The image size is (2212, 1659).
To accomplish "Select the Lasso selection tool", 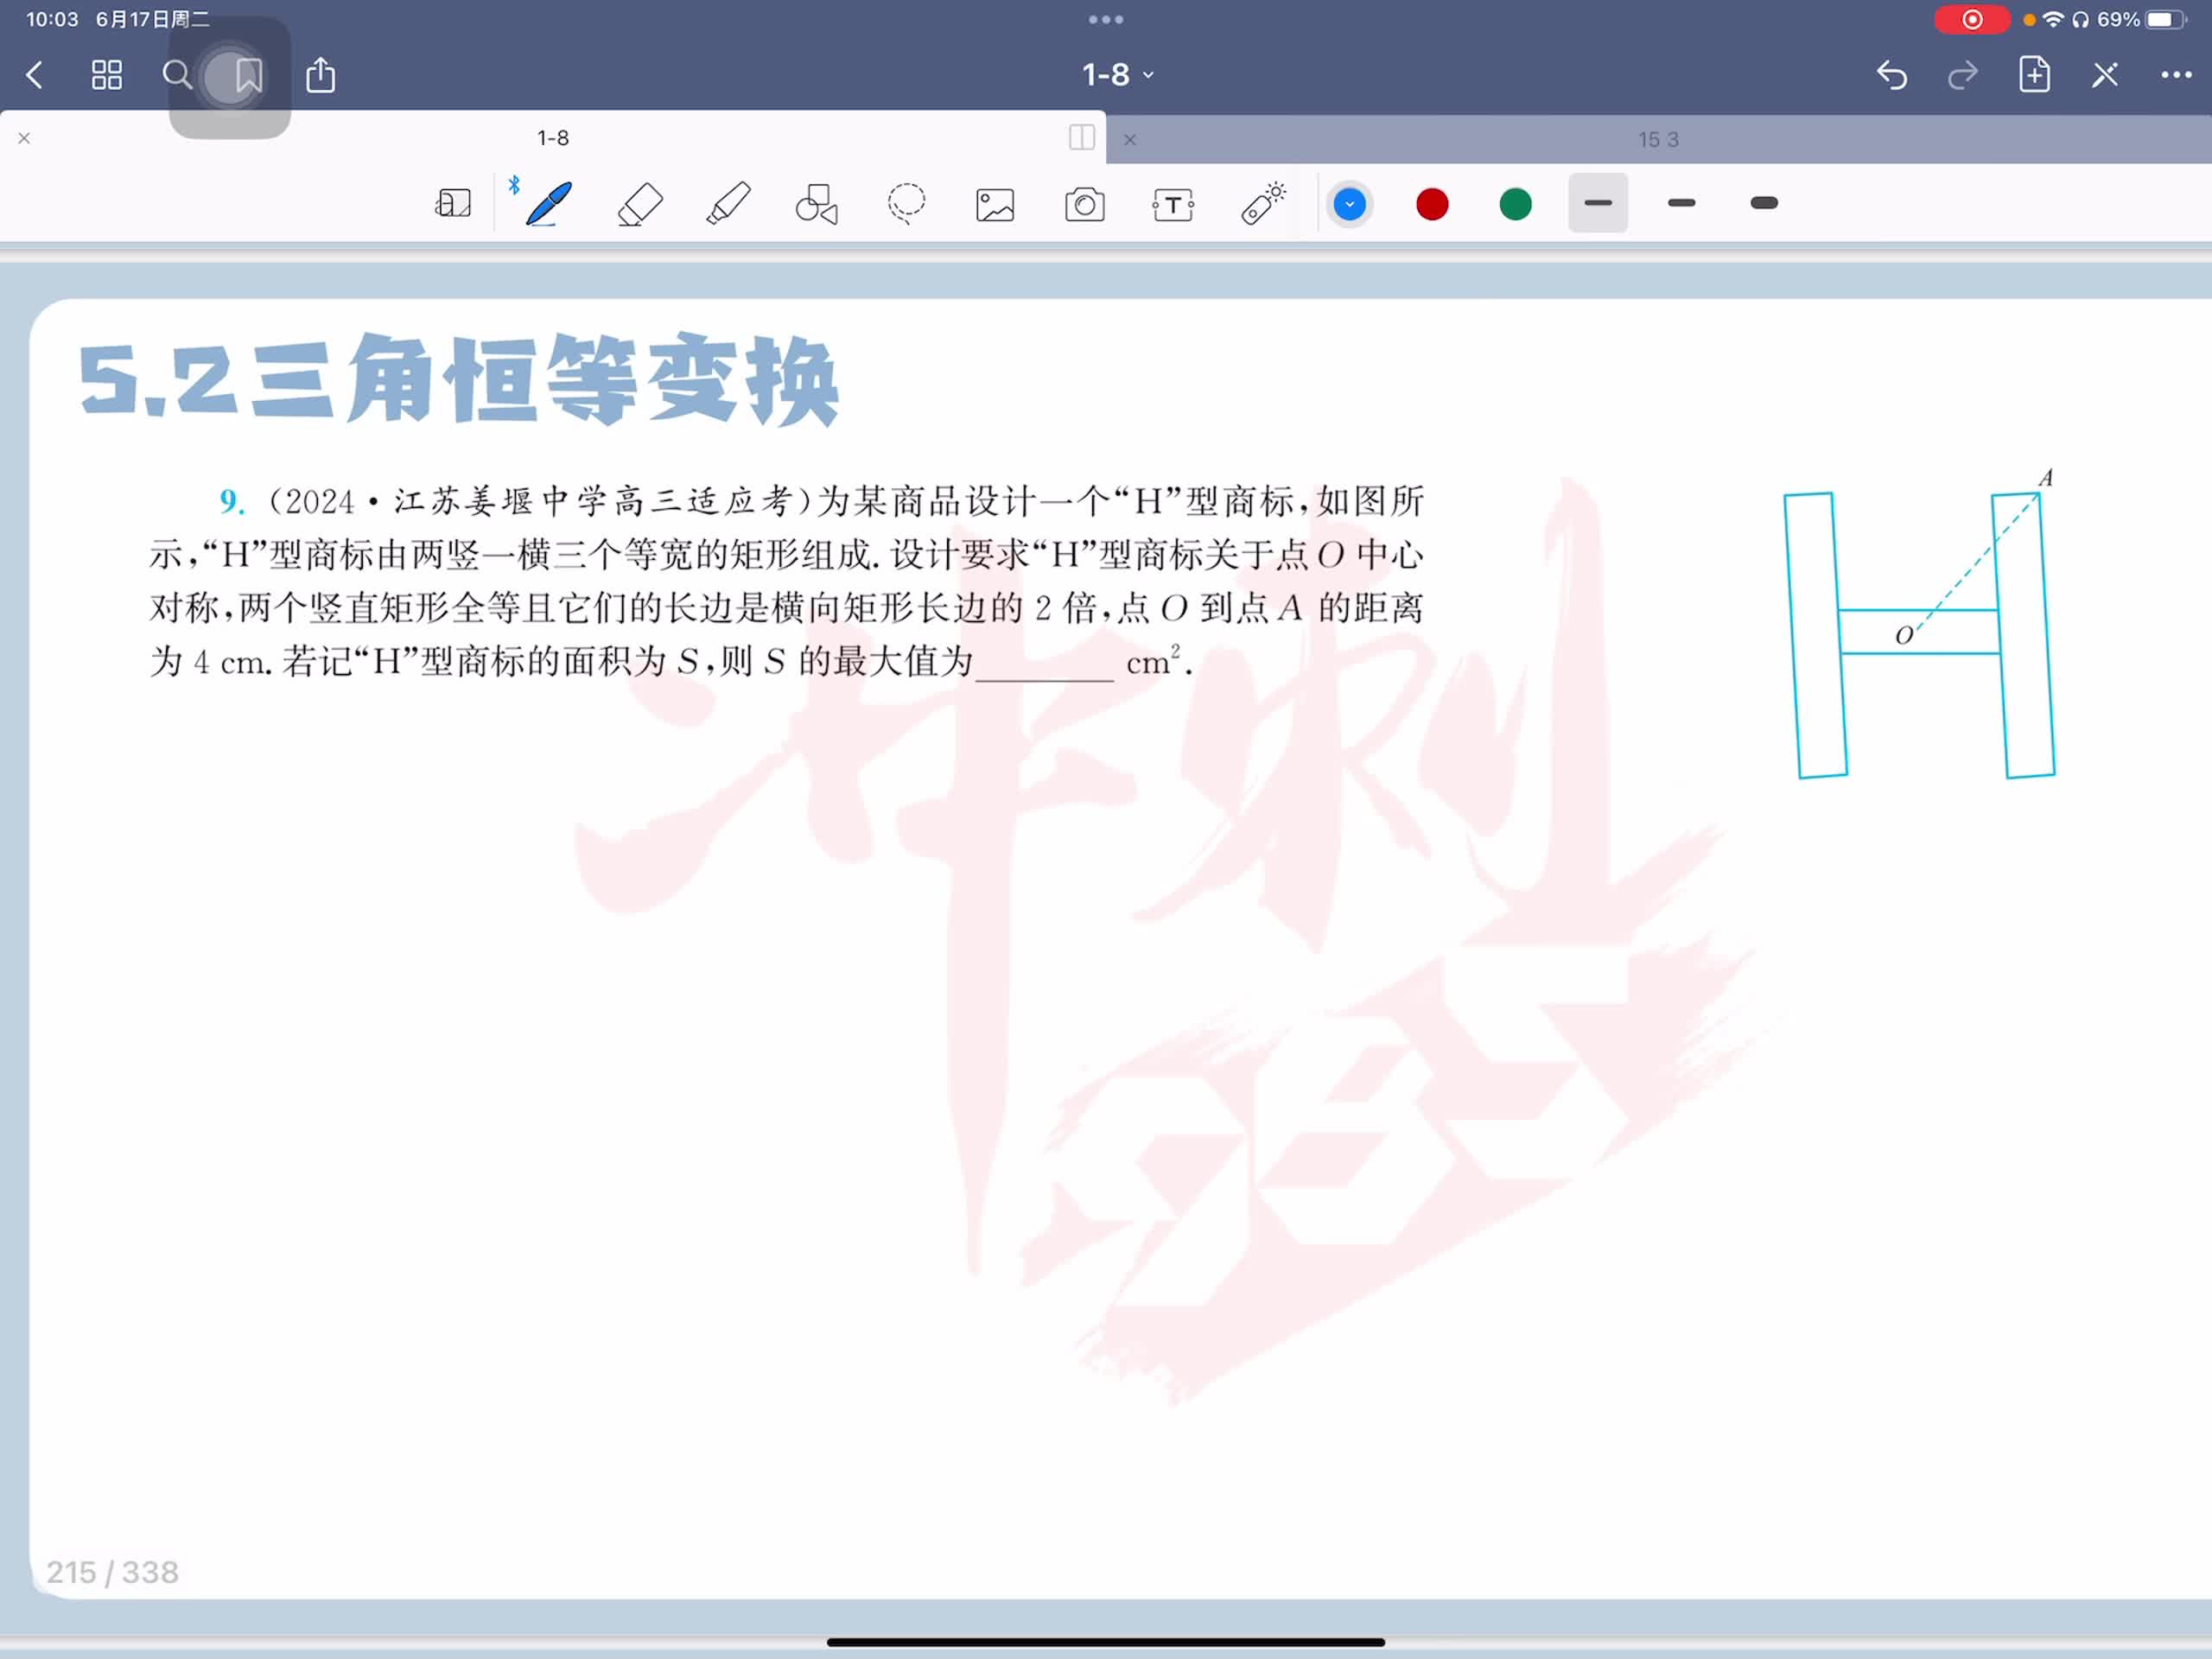I will [906, 204].
